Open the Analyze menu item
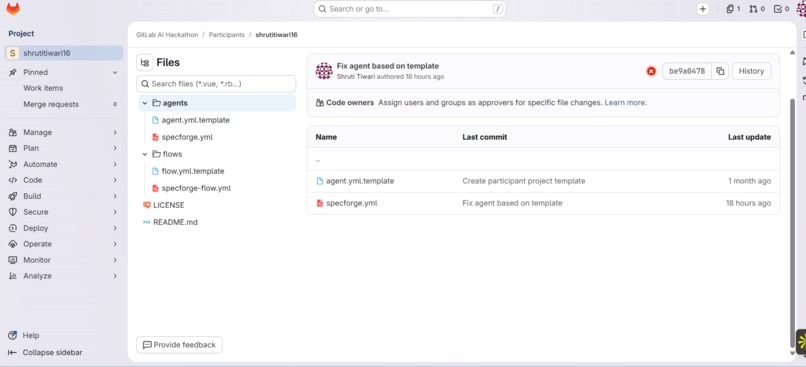This screenshot has width=806, height=367. [x=64, y=276]
